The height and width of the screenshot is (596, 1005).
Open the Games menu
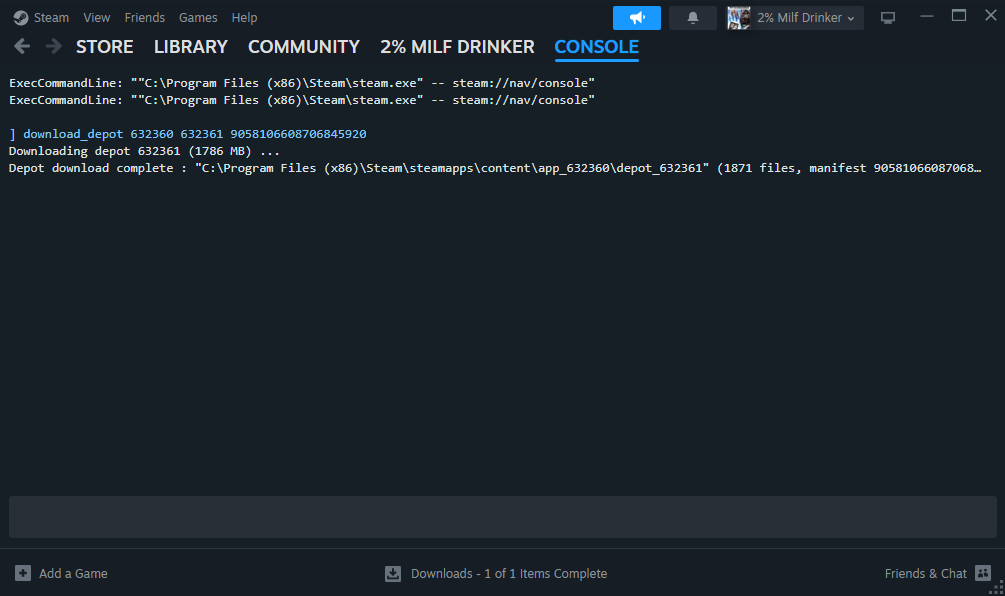click(198, 18)
